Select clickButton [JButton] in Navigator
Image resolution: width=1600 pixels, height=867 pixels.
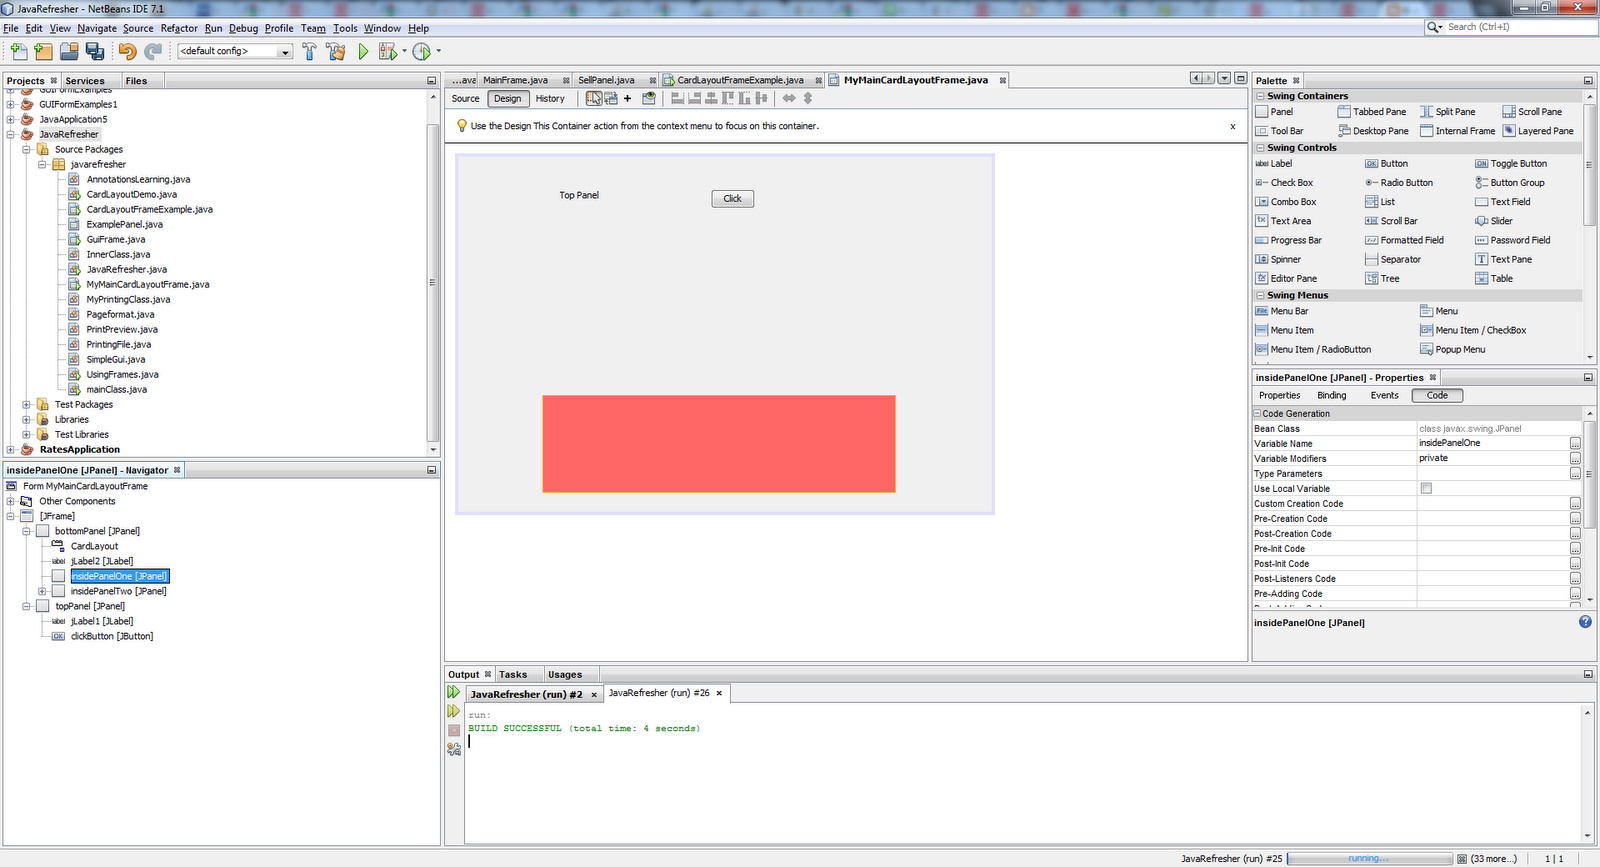coord(112,637)
